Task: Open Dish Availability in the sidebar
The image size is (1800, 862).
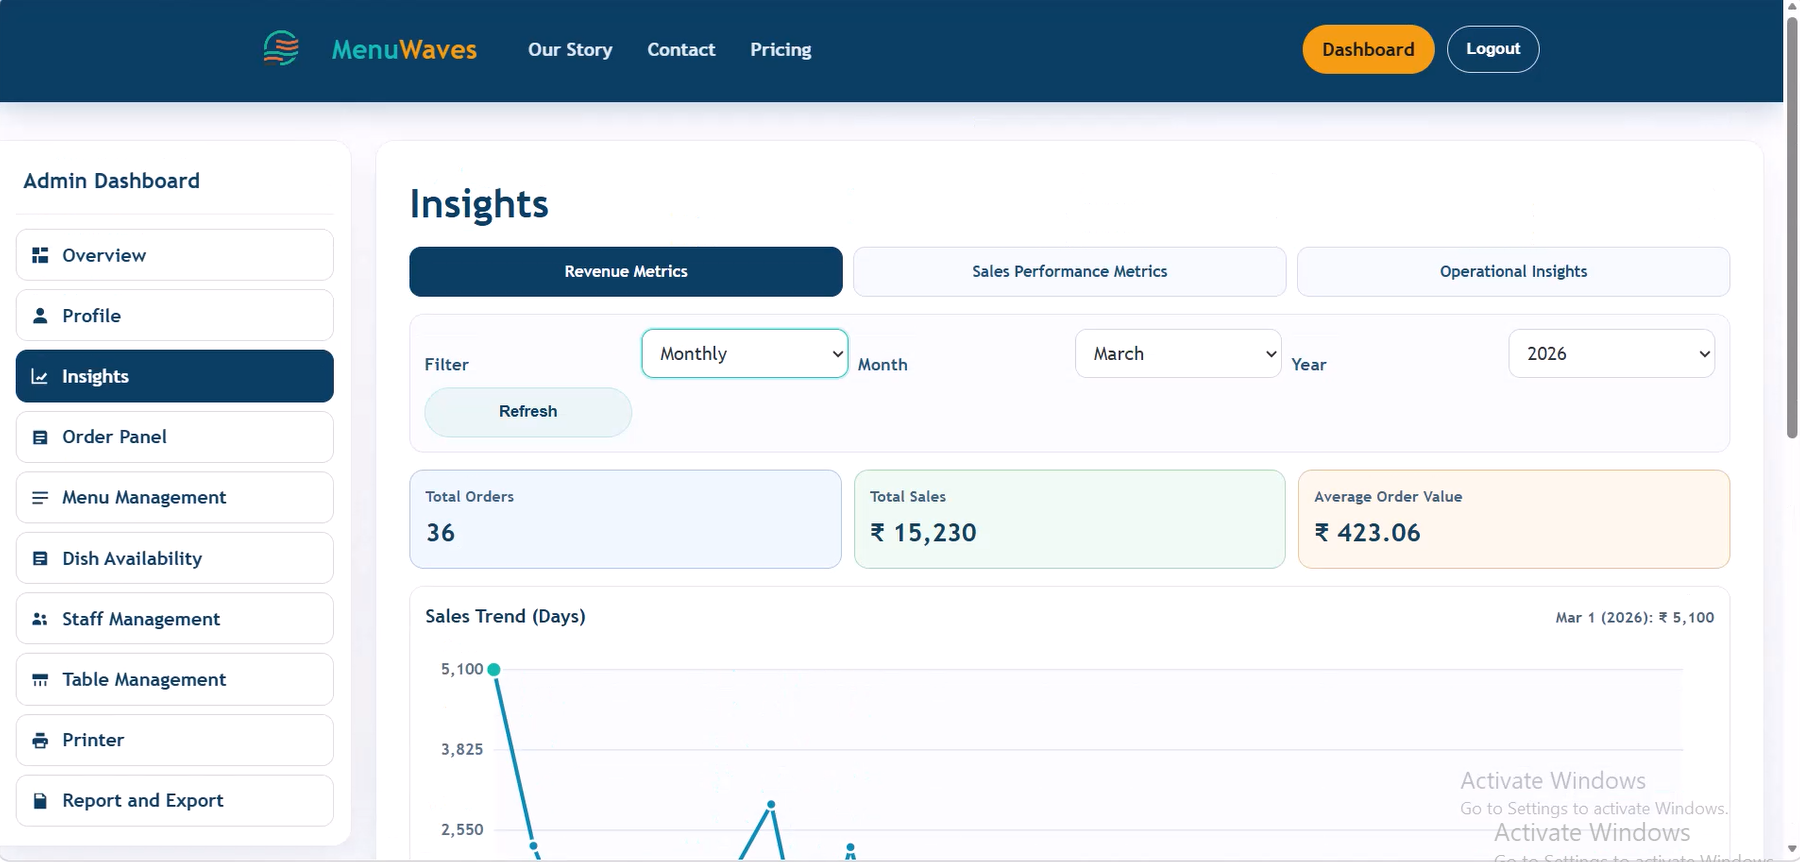Action: click(x=175, y=558)
